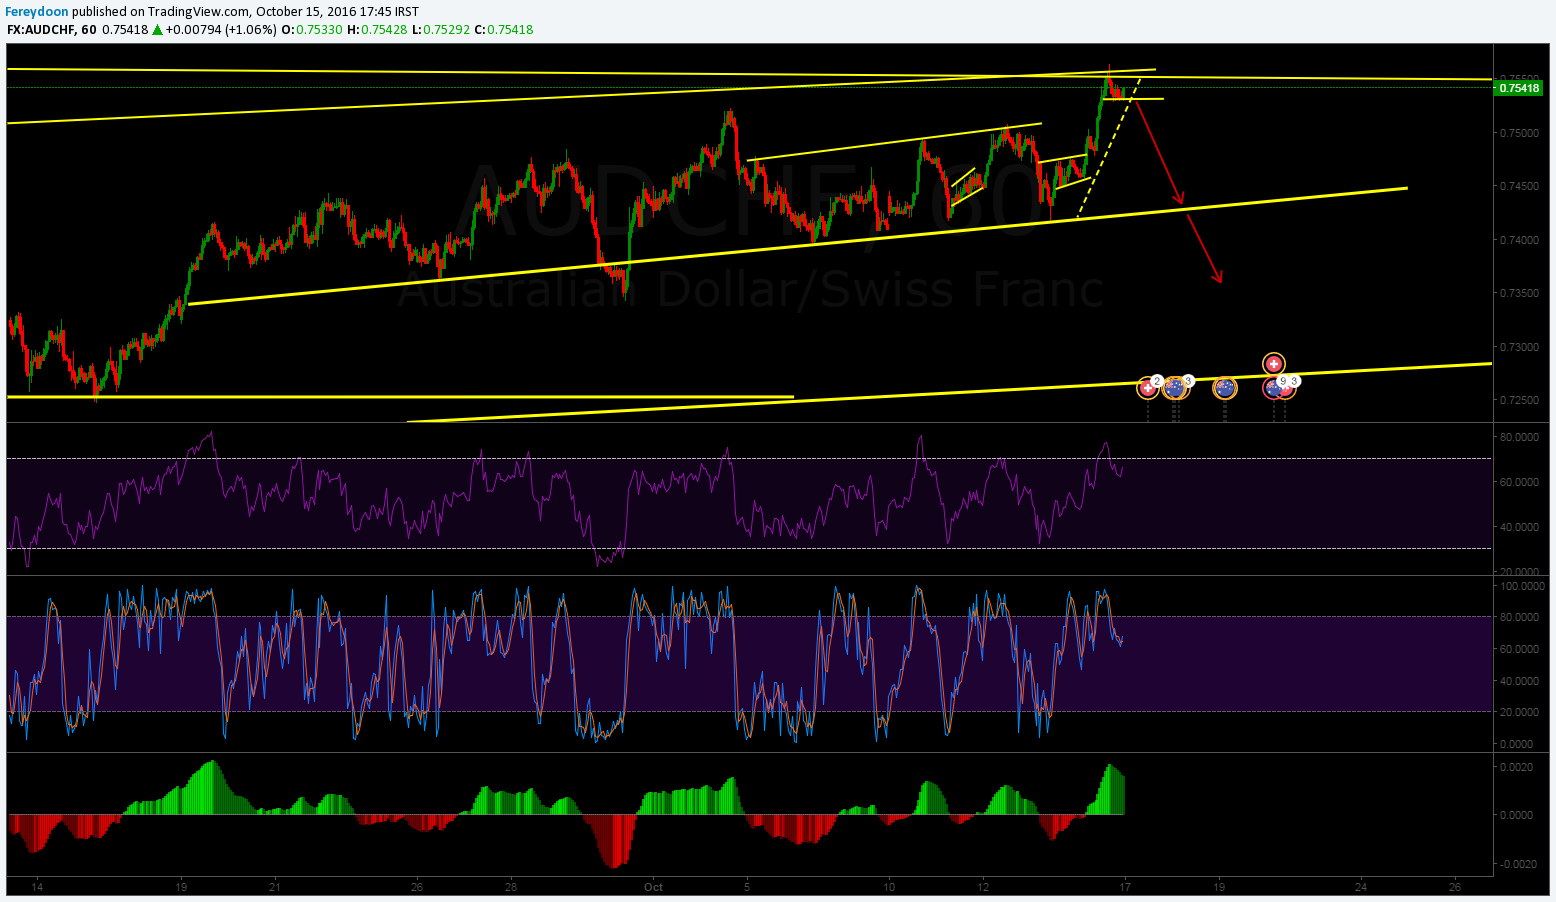Click the 0.74000 price axis label
1556x902 pixels.
point(1518,240)
